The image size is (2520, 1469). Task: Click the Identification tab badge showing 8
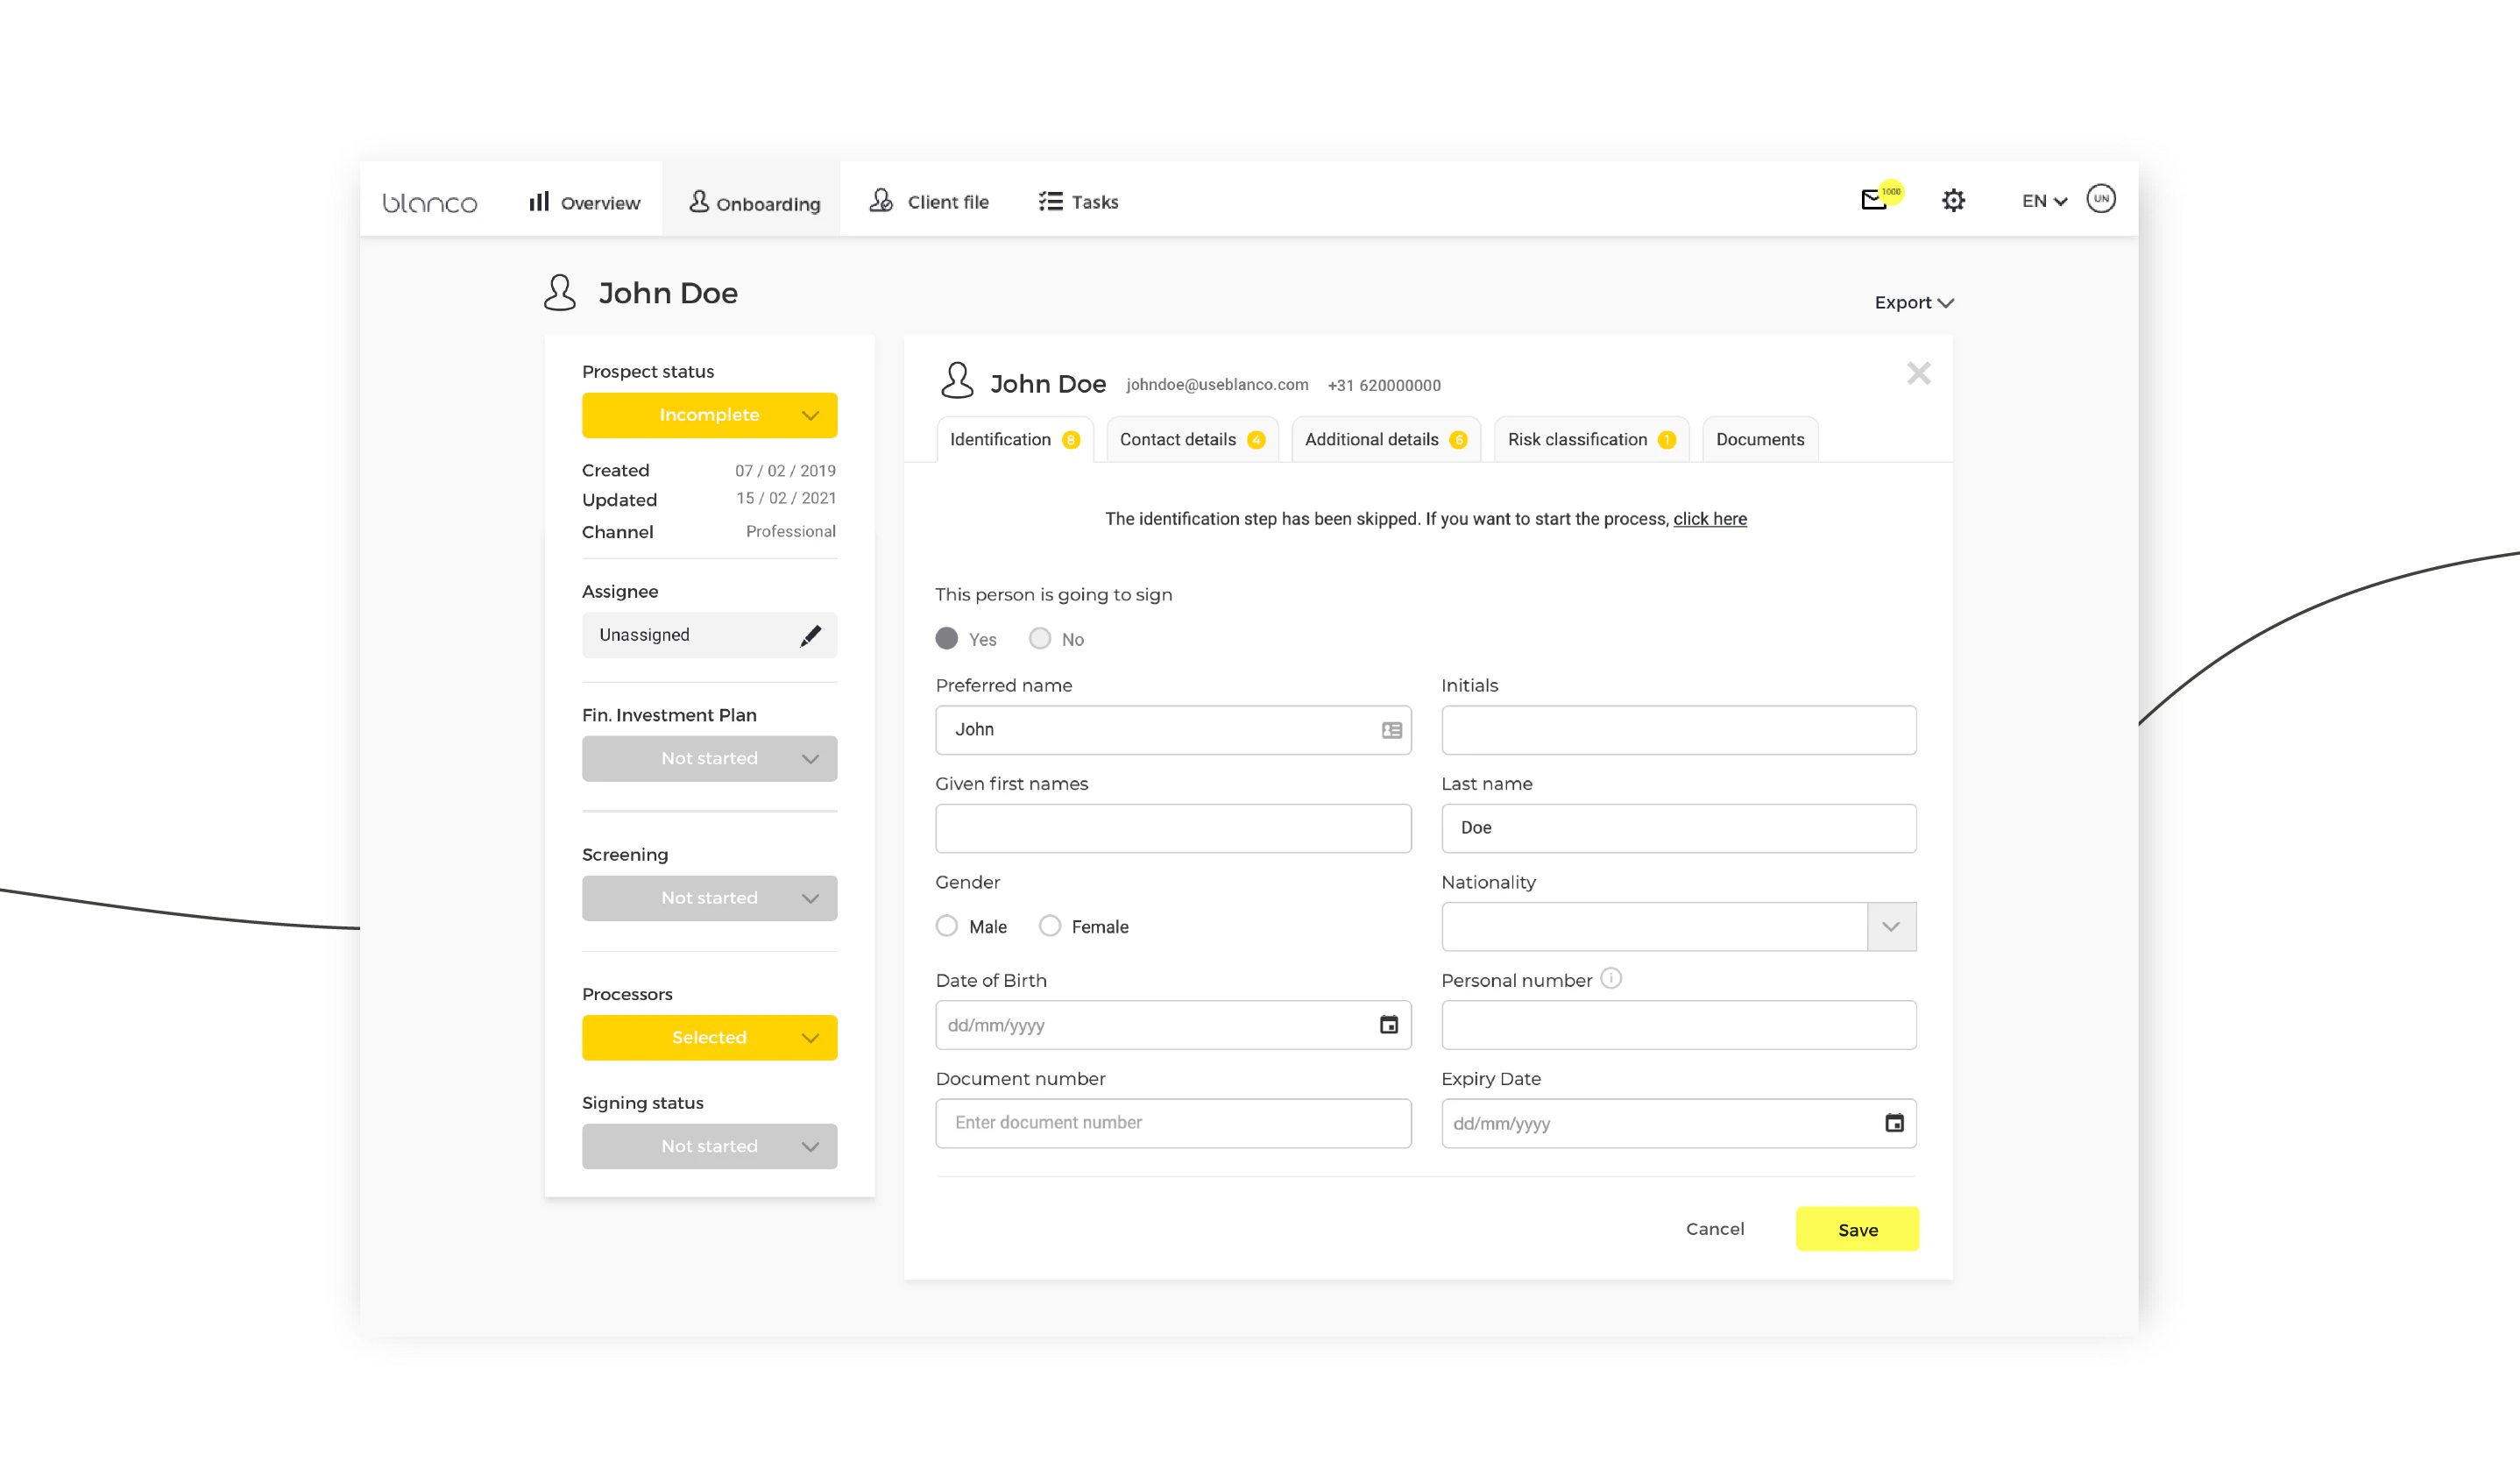click(x=1071, y=440)
